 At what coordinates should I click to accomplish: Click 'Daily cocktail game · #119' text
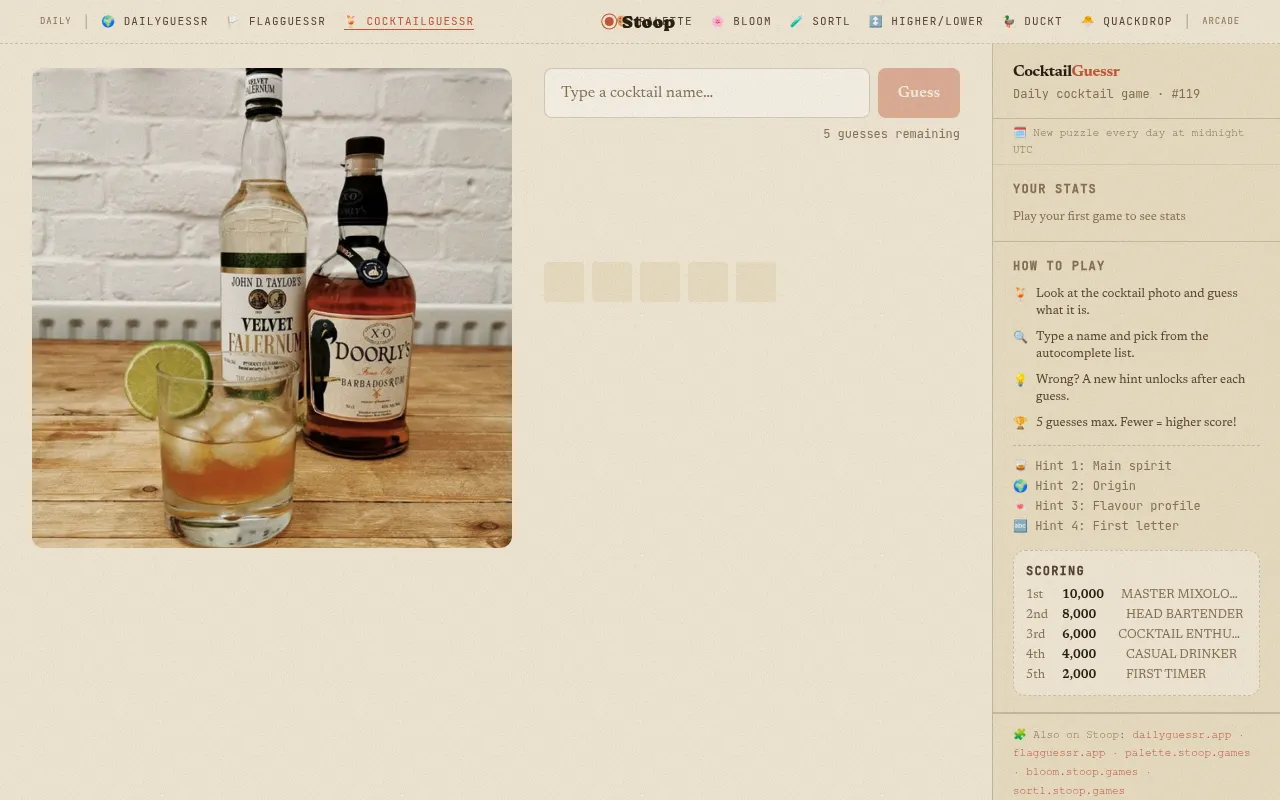click(x=1106, y=94)
